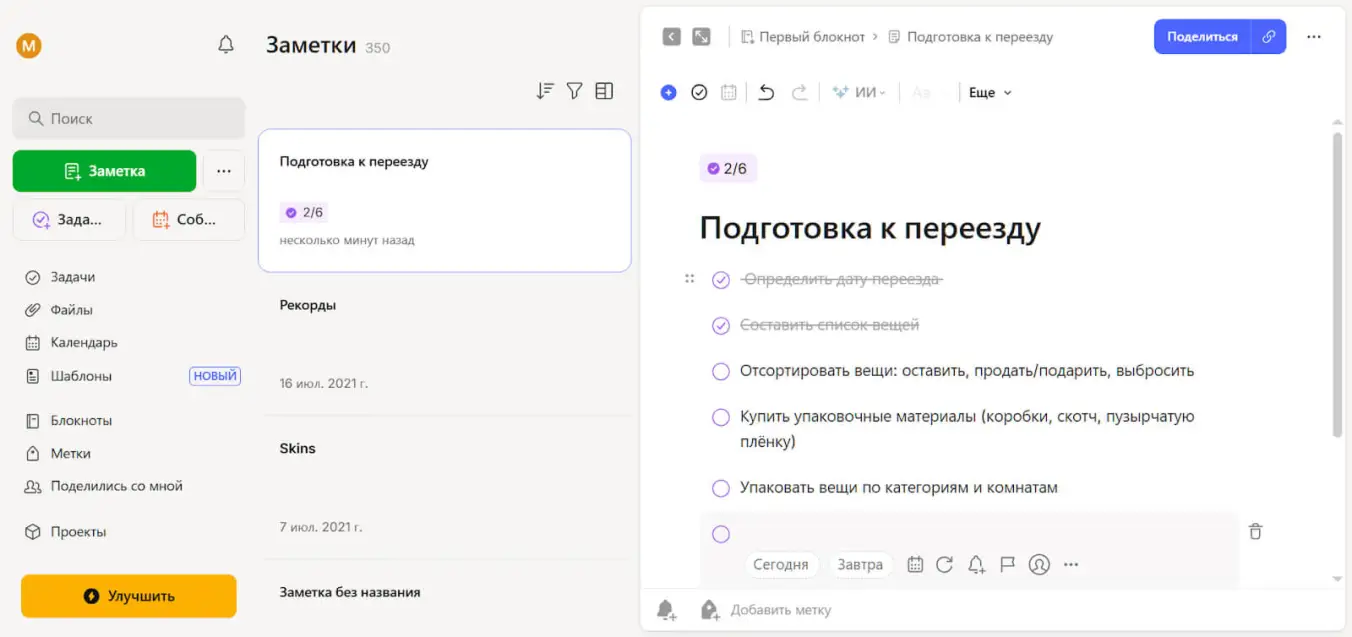Viewport: 1352px width, 637px height.
Task: Delete the empty task with trash icon
Action: 1256,532
